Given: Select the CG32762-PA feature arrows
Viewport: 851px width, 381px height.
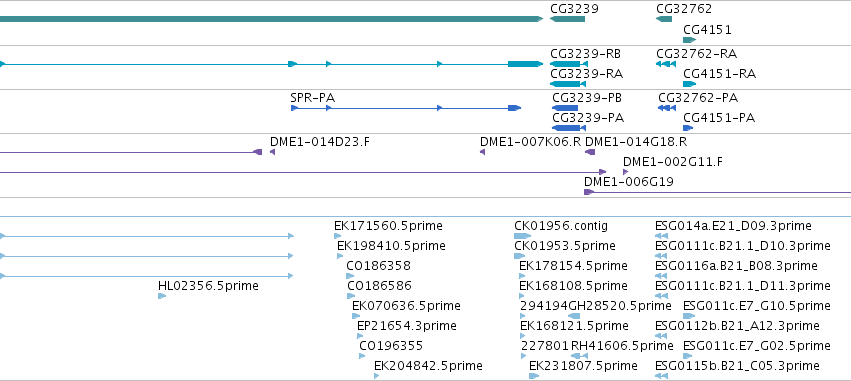Looking at the screenshot, I should pyautogui.click(x=667, y=108).
